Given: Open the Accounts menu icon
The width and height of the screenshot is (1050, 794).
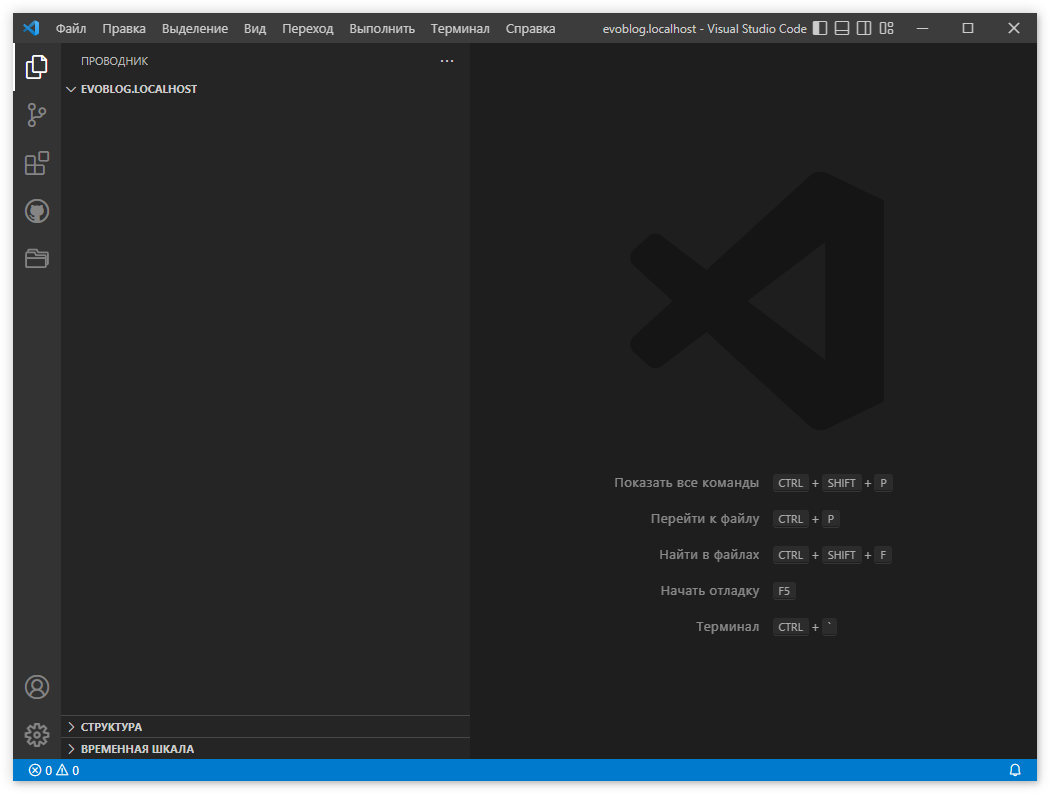Looking at the screenshot, I should pyautogui.click(x=36, y=687).
